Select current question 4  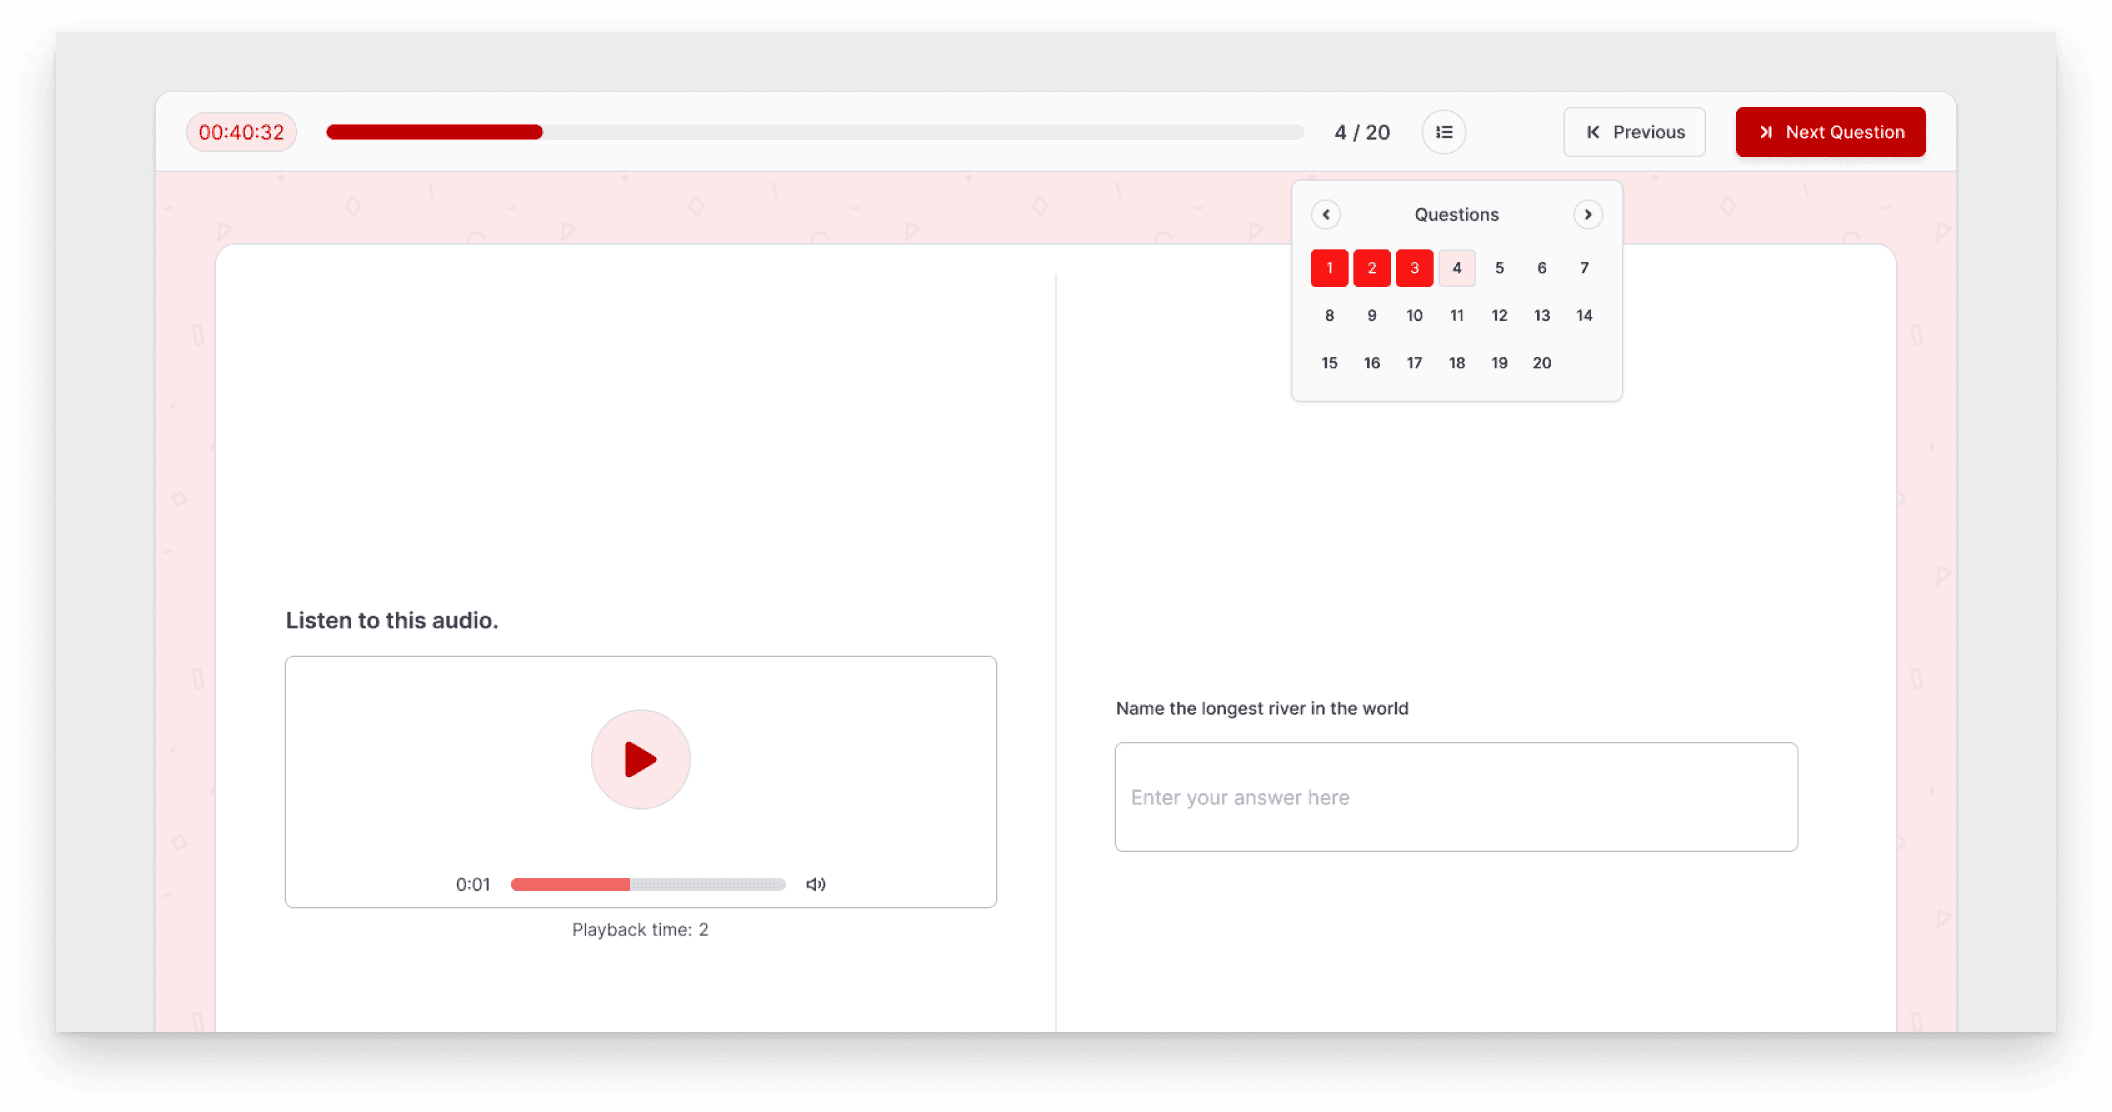click(1457, 268)
